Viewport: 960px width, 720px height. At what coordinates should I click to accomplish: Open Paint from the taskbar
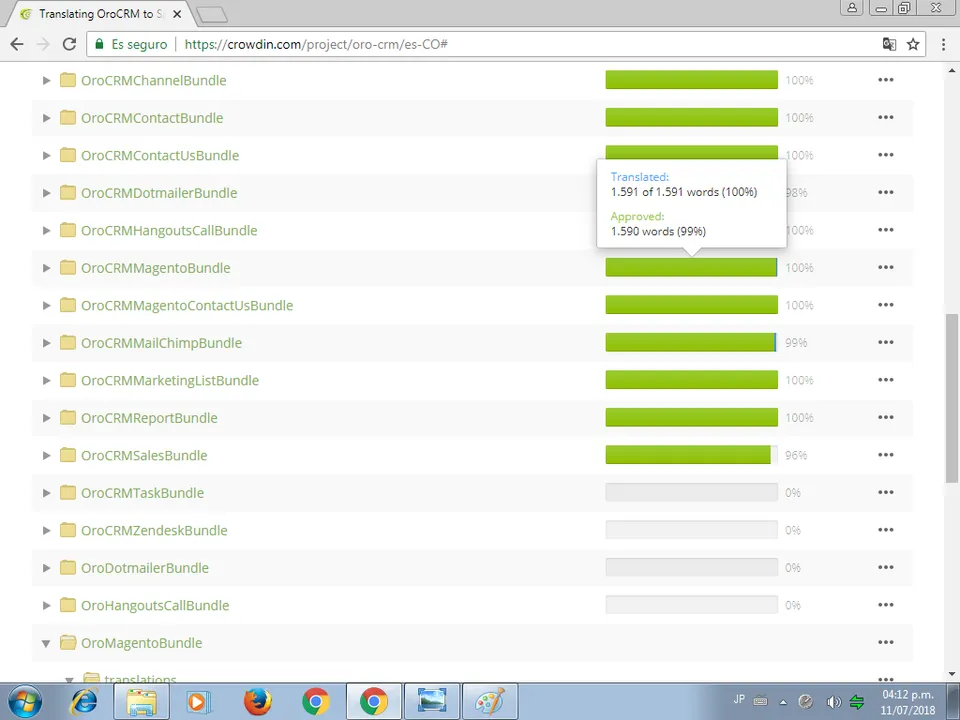point(490,702)
